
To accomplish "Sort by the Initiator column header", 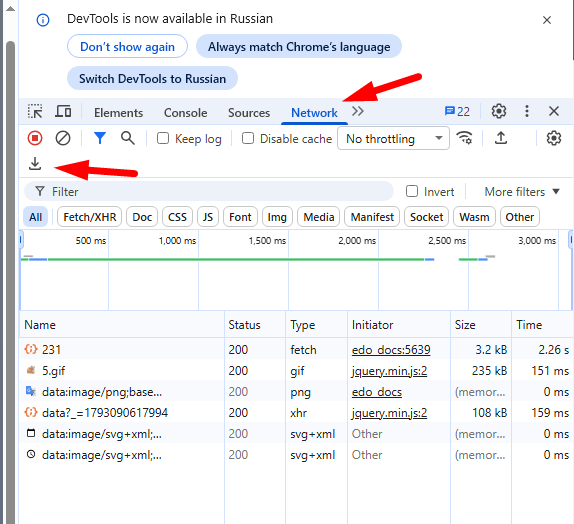I will [399, 324].
